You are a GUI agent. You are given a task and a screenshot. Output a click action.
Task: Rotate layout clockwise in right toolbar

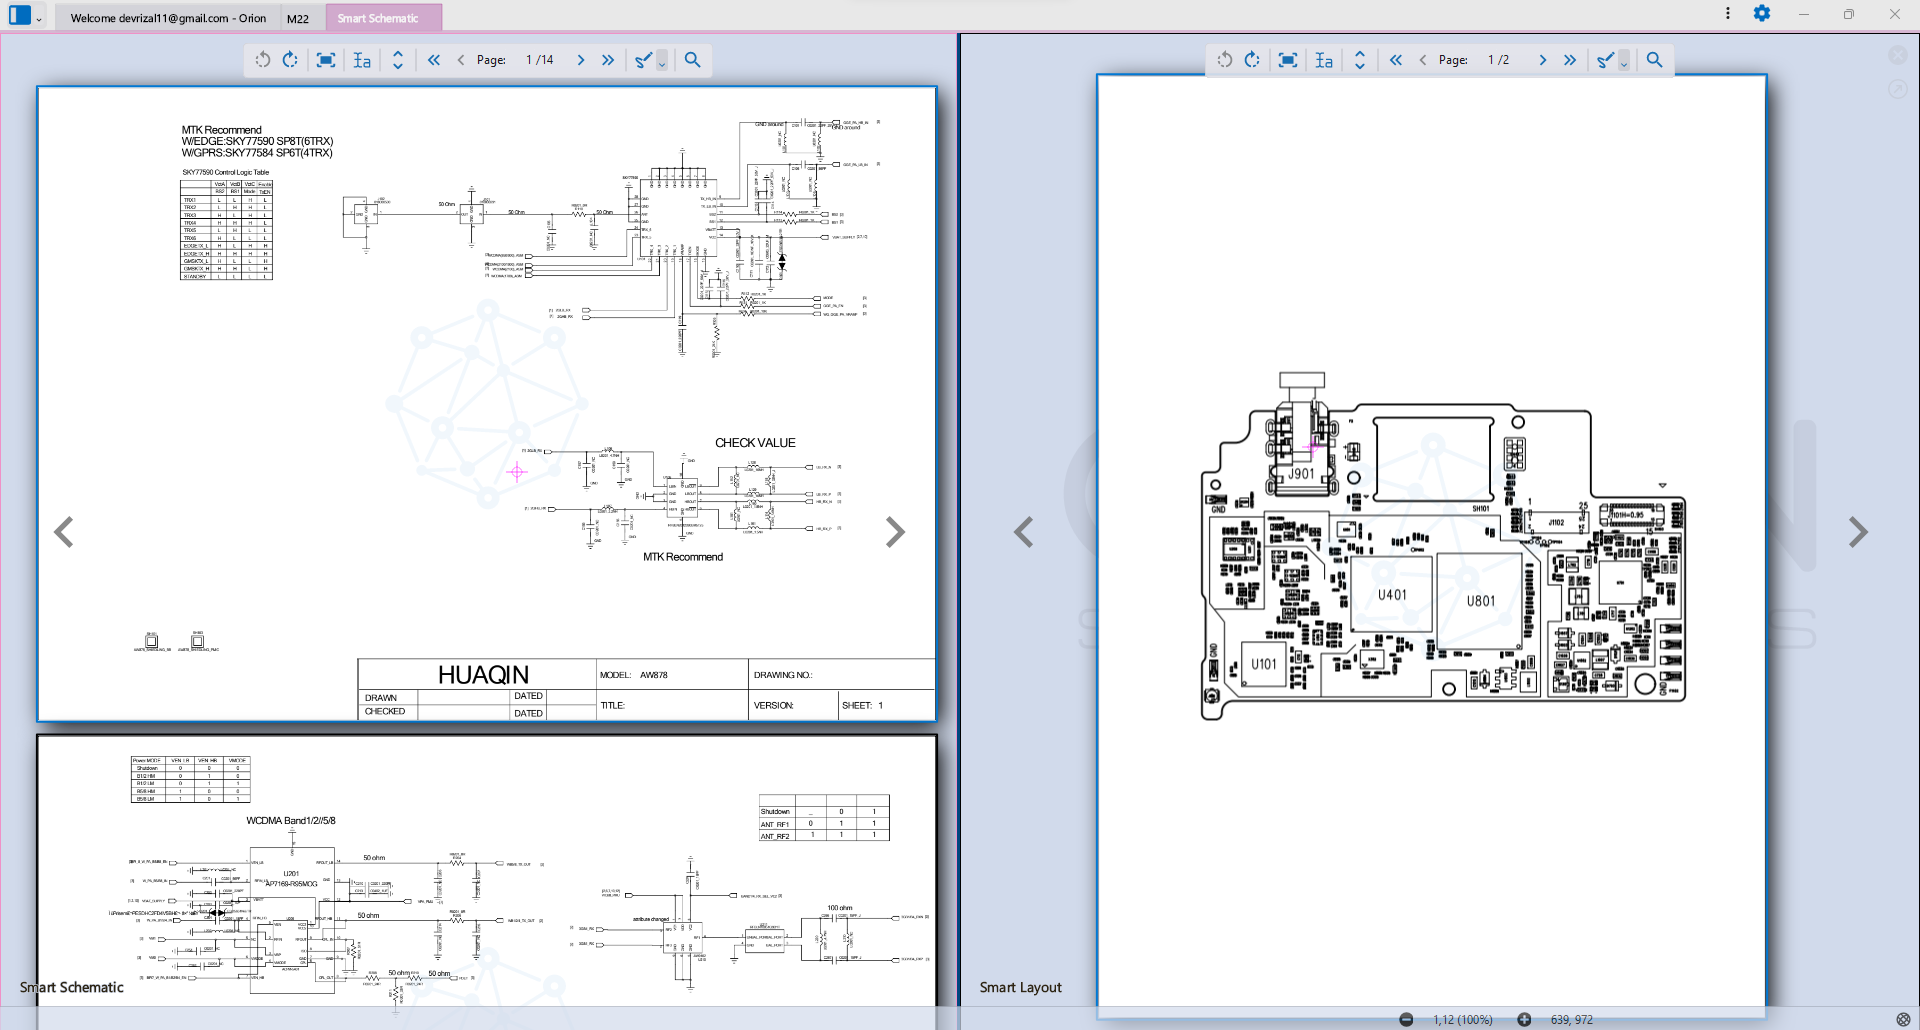pos(1252,60)
